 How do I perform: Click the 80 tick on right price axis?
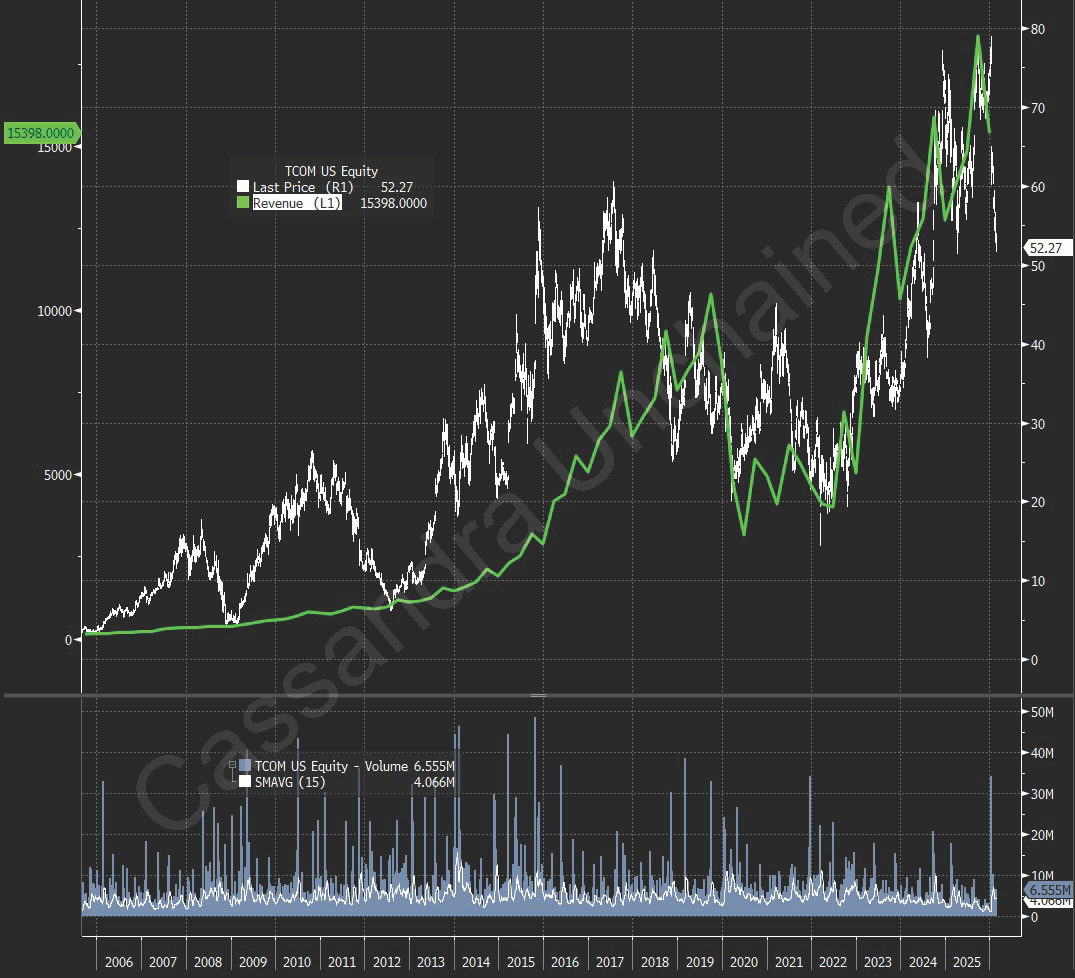click(1038, 29)
